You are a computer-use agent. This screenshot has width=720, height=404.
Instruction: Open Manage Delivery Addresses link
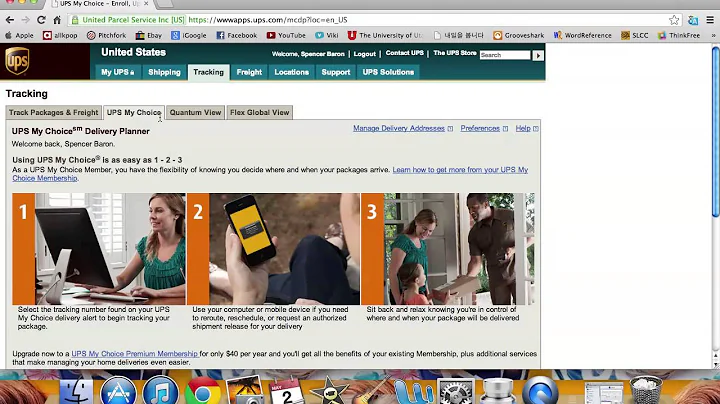(399, 129)
